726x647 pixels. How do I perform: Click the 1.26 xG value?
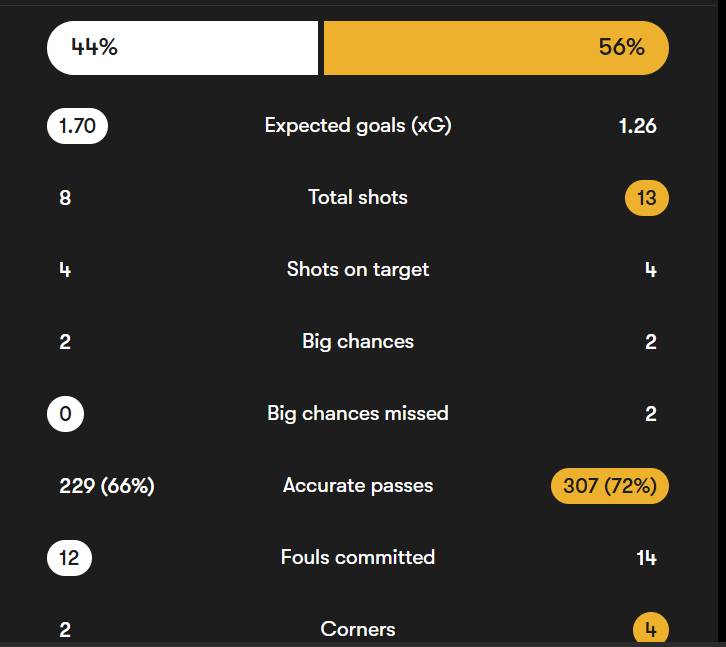(638, 126)
